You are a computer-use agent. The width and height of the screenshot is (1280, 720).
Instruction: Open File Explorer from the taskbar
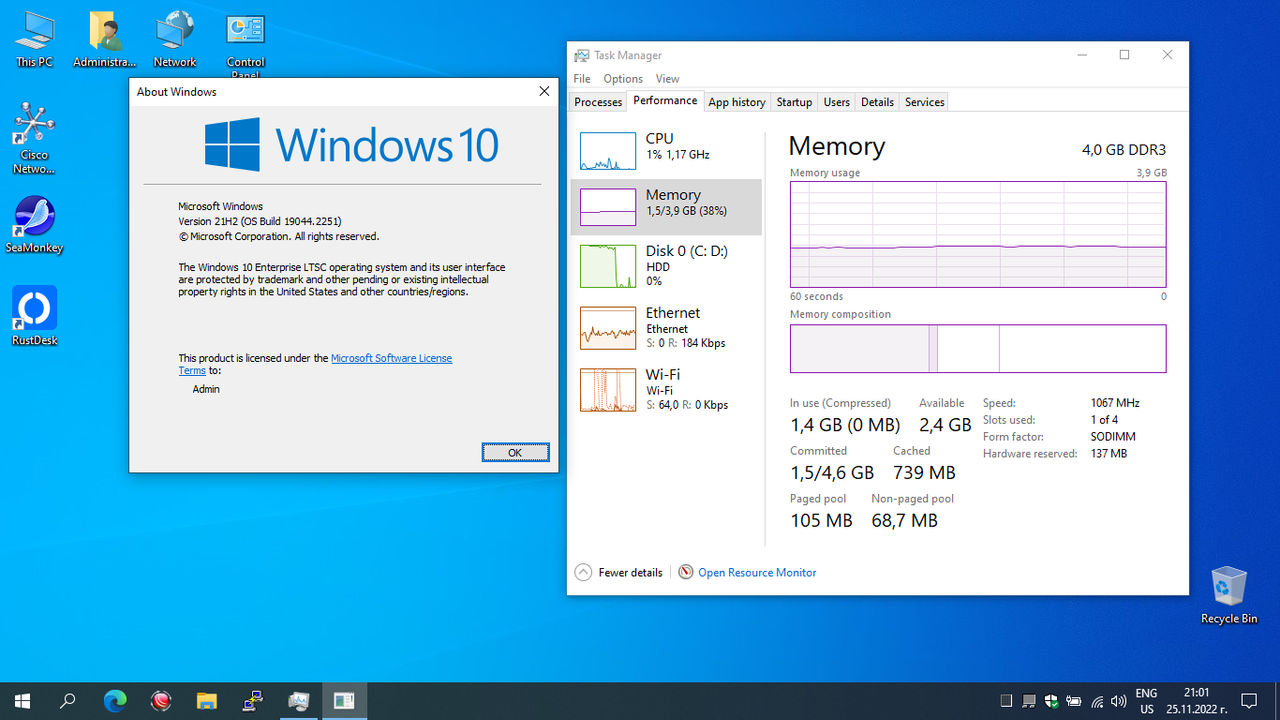pos(206,701)
